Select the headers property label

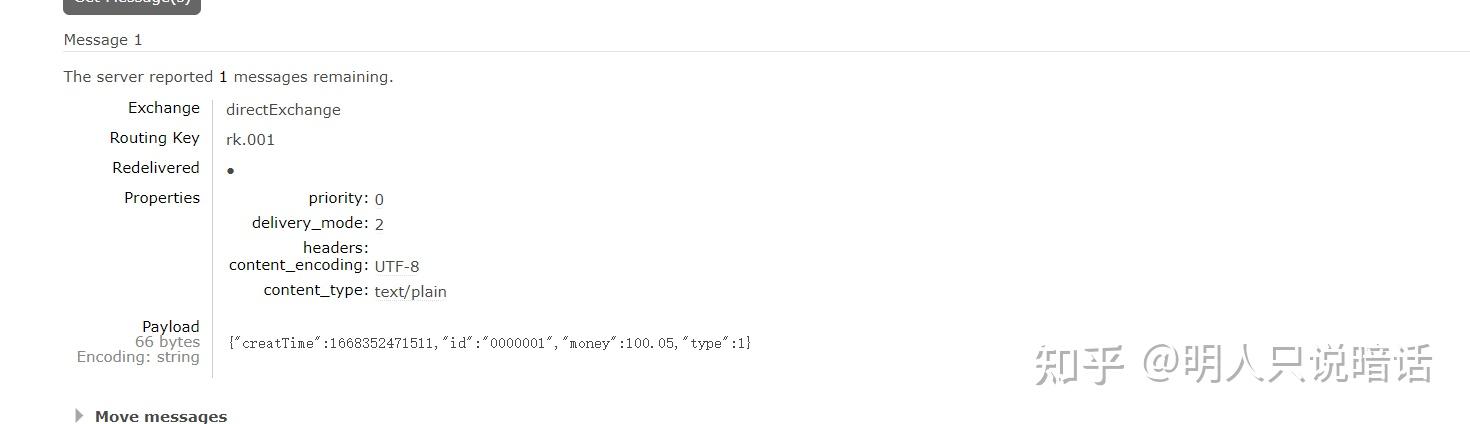tap(336, 247)
